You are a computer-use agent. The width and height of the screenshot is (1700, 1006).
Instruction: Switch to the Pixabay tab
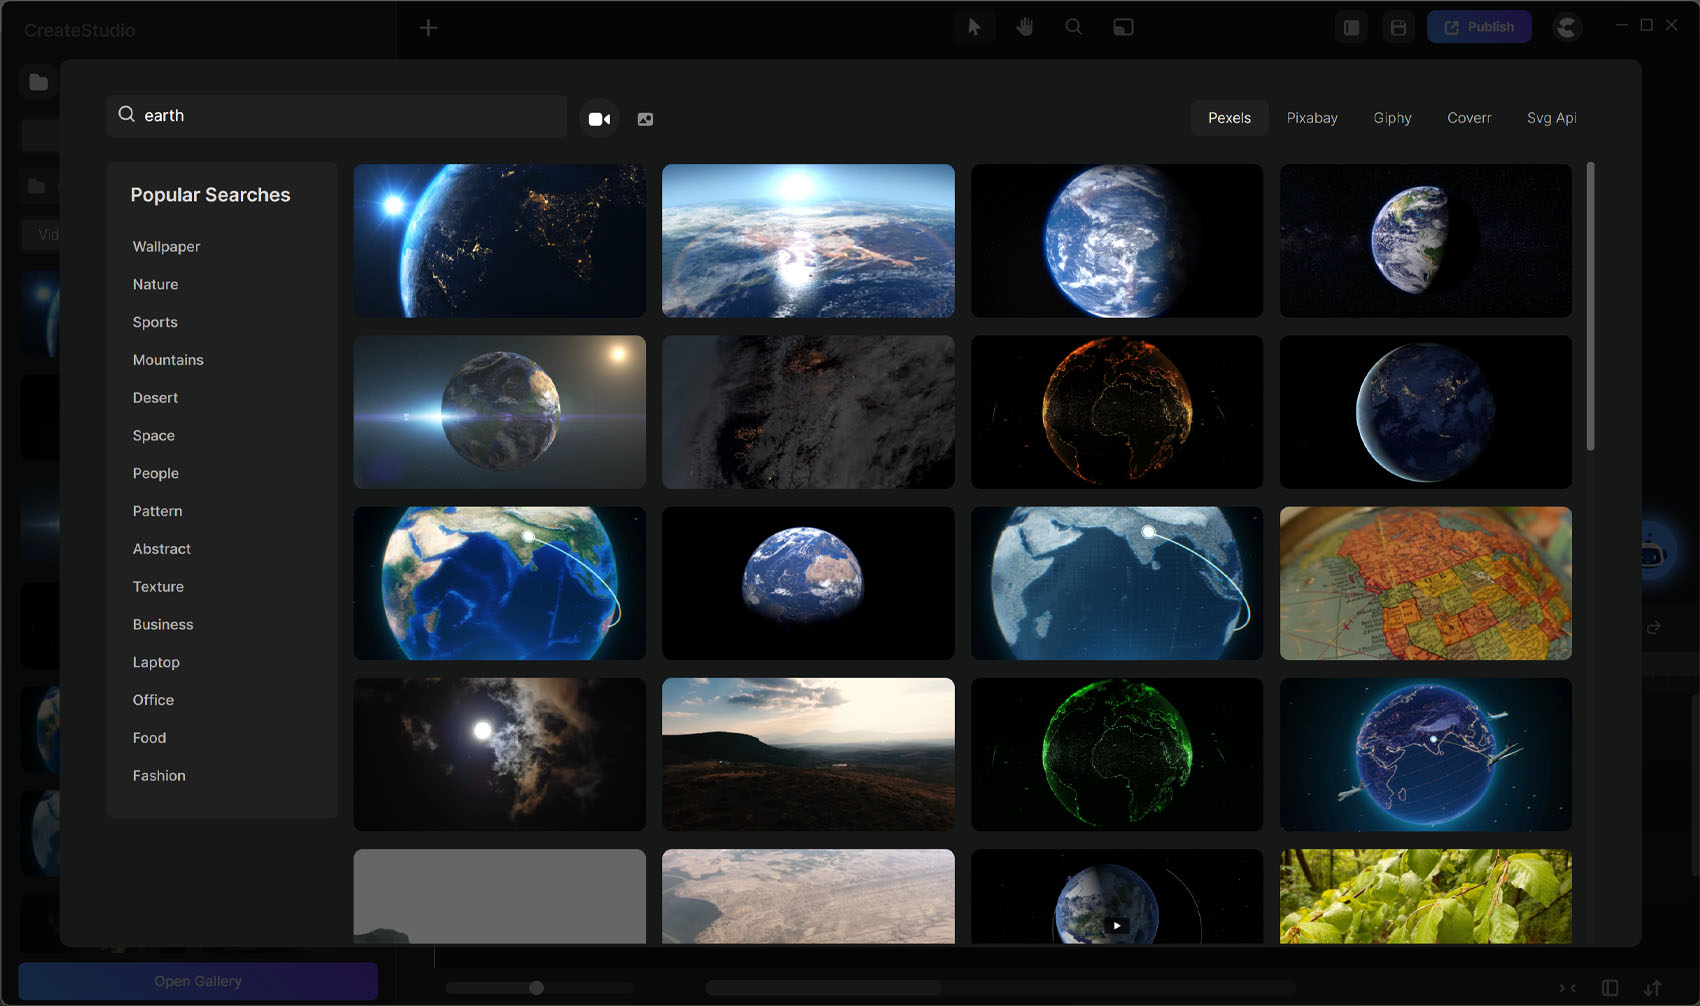(x=1311, y=118)
